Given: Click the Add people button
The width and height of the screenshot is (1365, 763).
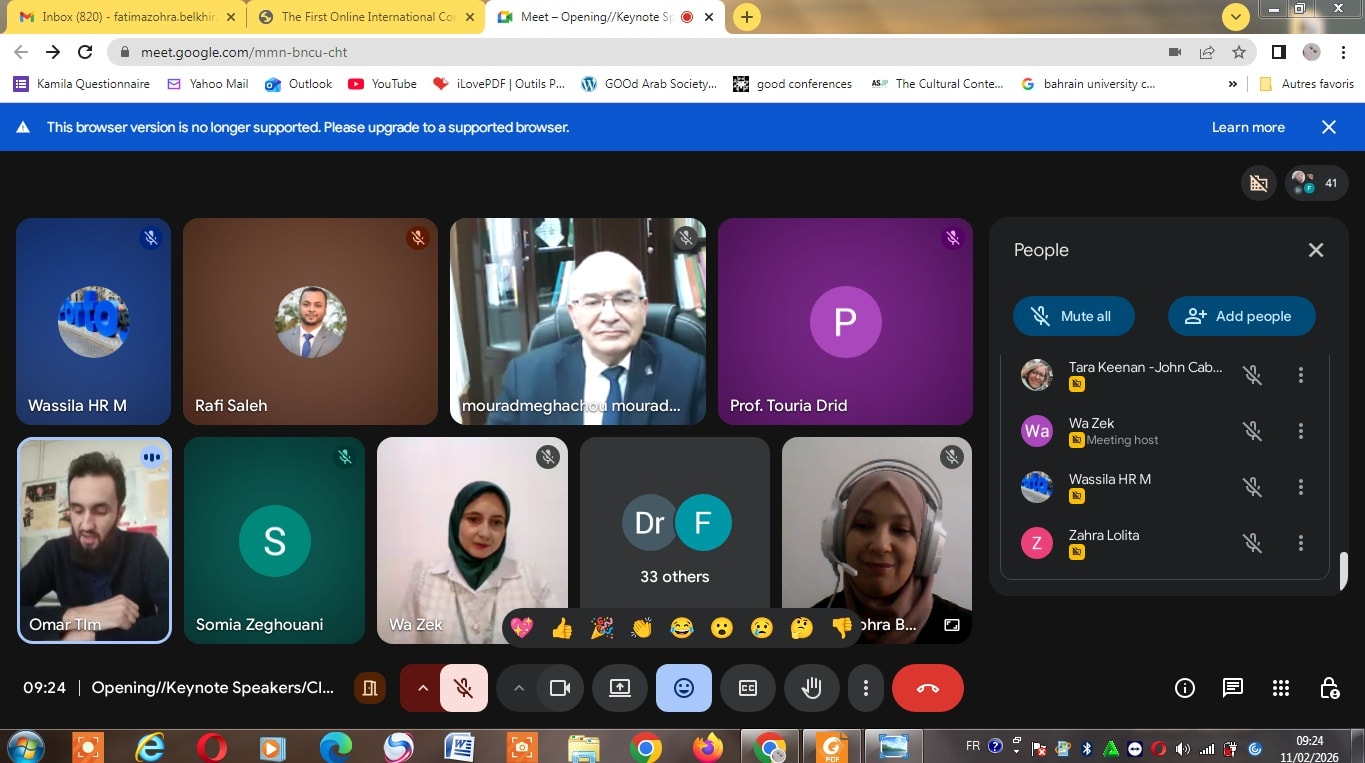Looking at the screenshot, I should 1241,316.
